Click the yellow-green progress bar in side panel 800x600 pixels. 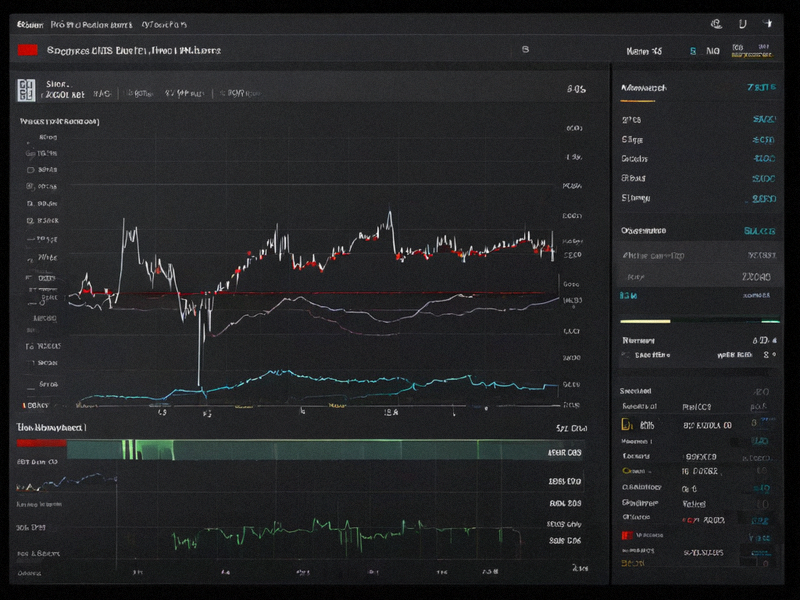(699, 321)
